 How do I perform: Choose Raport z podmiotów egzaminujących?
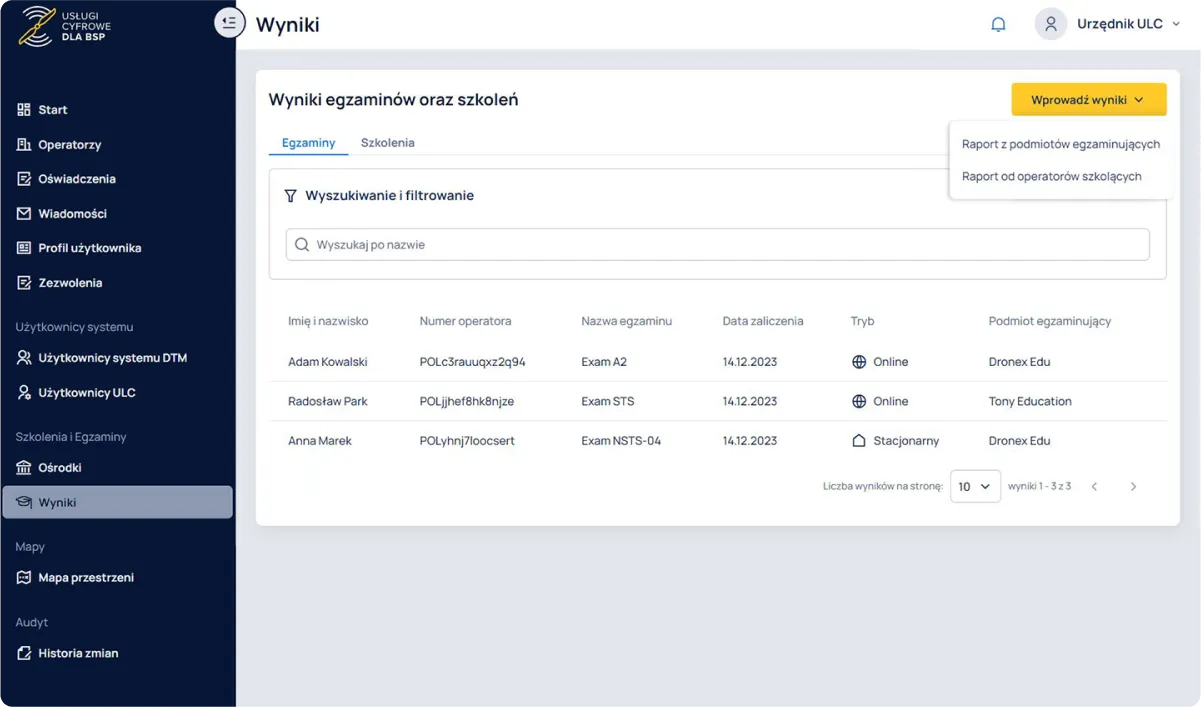pos(1060,143)
